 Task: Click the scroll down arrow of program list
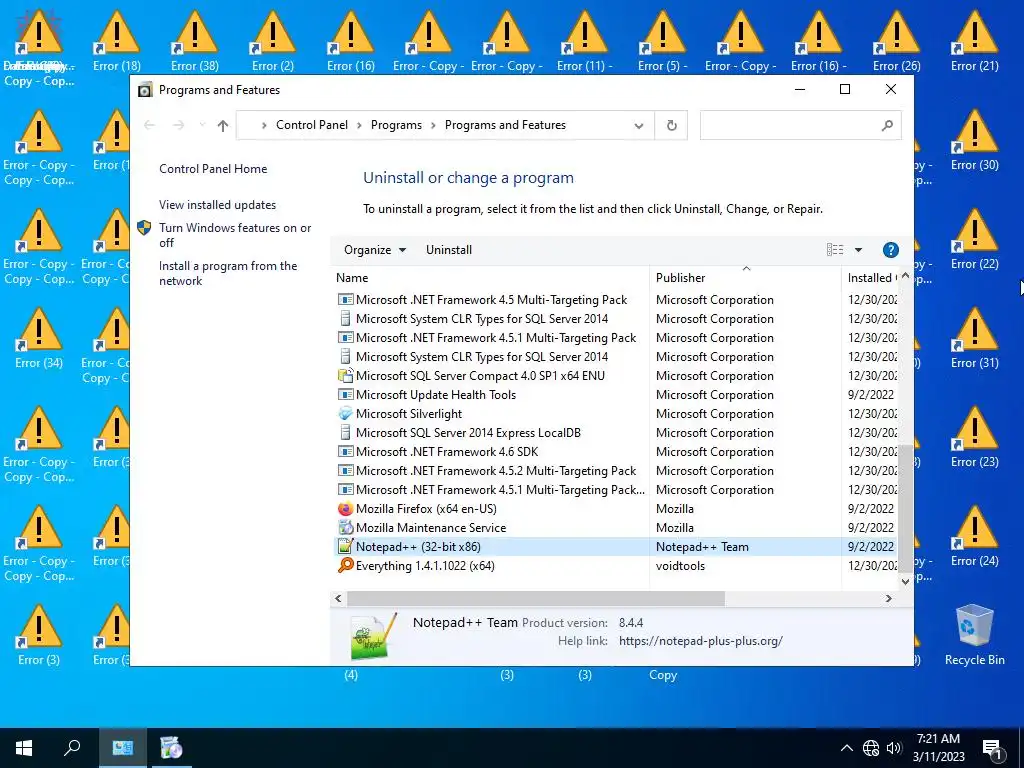point(905,581)
